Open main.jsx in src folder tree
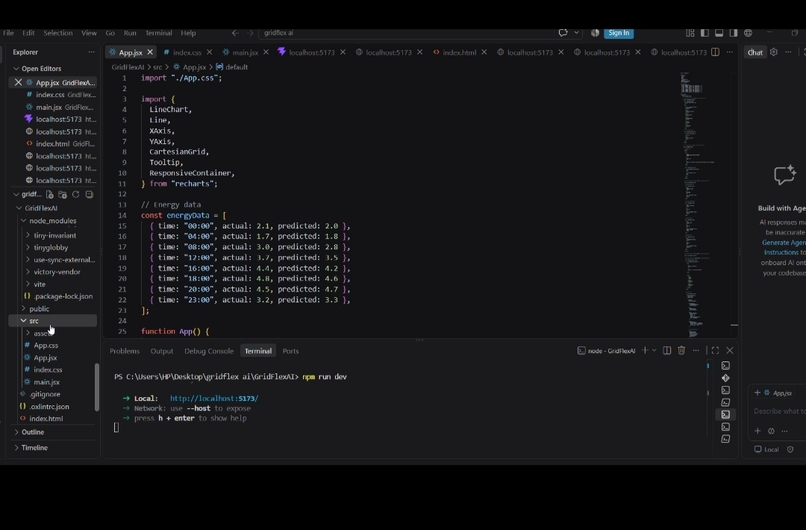The width and height of the screenshot is (806, 530). [46, 382]
